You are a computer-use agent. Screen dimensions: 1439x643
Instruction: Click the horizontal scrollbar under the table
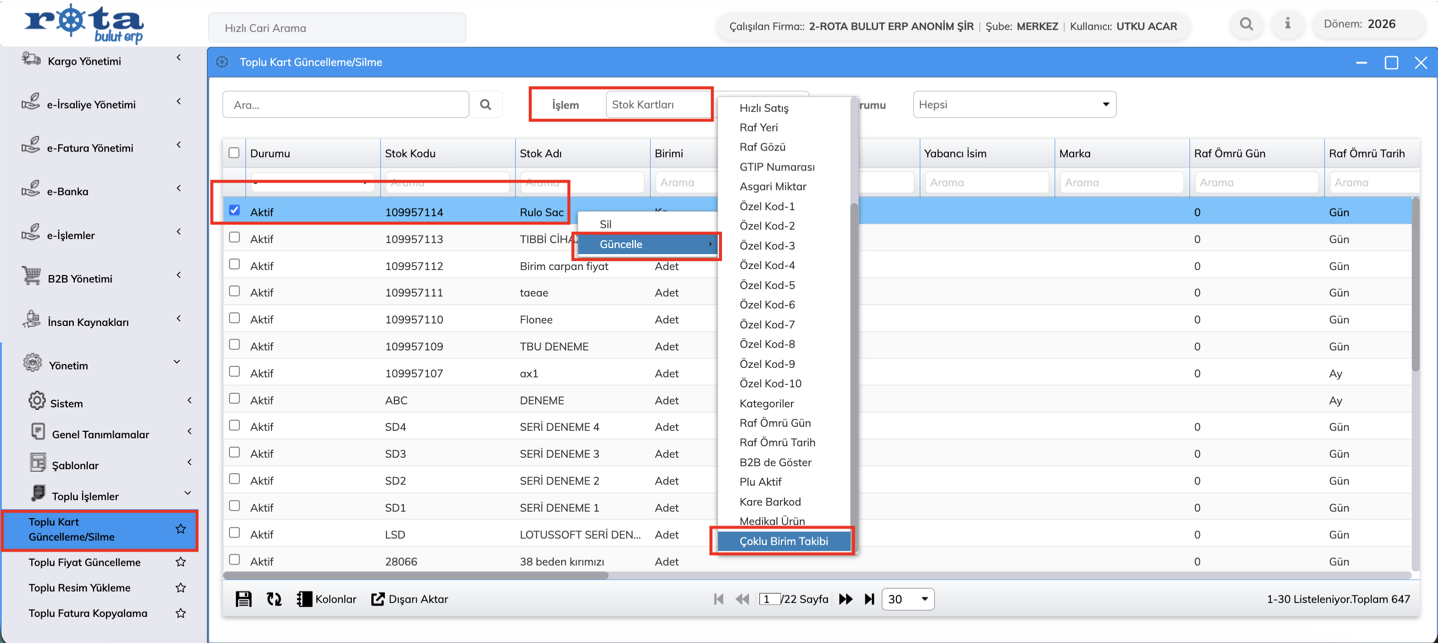click(415, 576)
